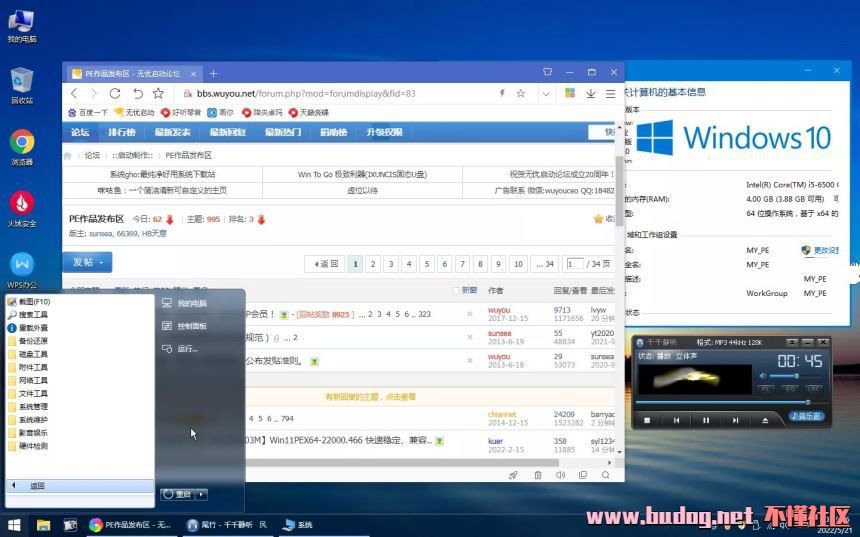
Task: Pause the song in 千千静听
Action: tap(706, 420)
